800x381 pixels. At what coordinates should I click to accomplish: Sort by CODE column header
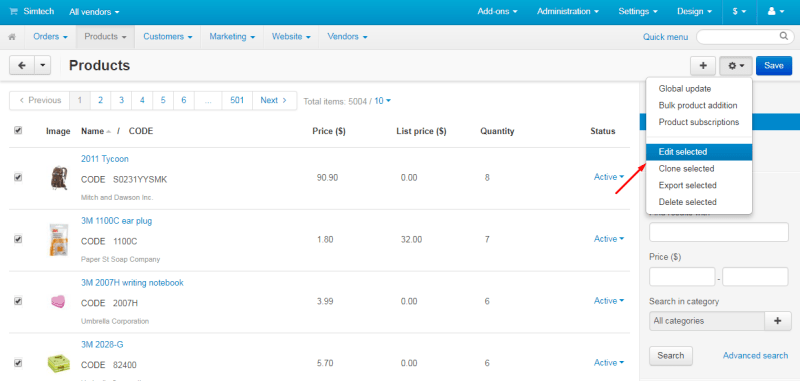point(141,131)
